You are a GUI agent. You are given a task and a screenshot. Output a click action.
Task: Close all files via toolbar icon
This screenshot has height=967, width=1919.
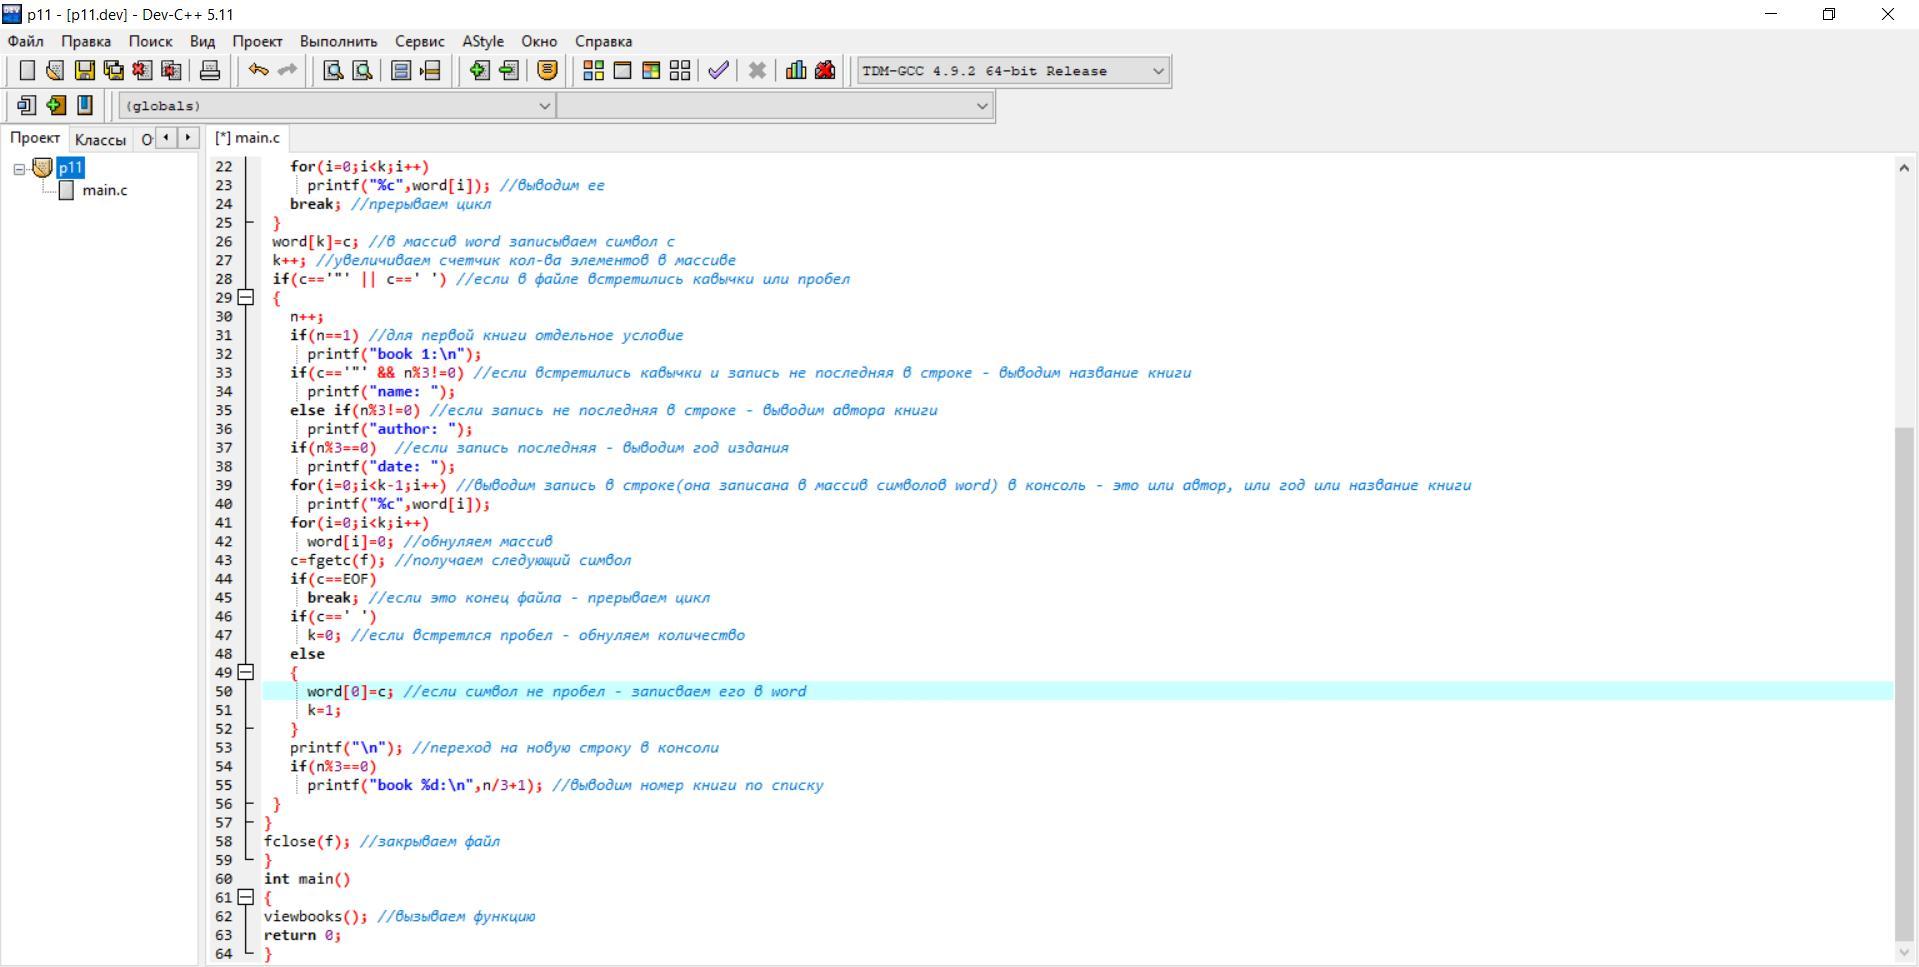(x=171, y=70)
